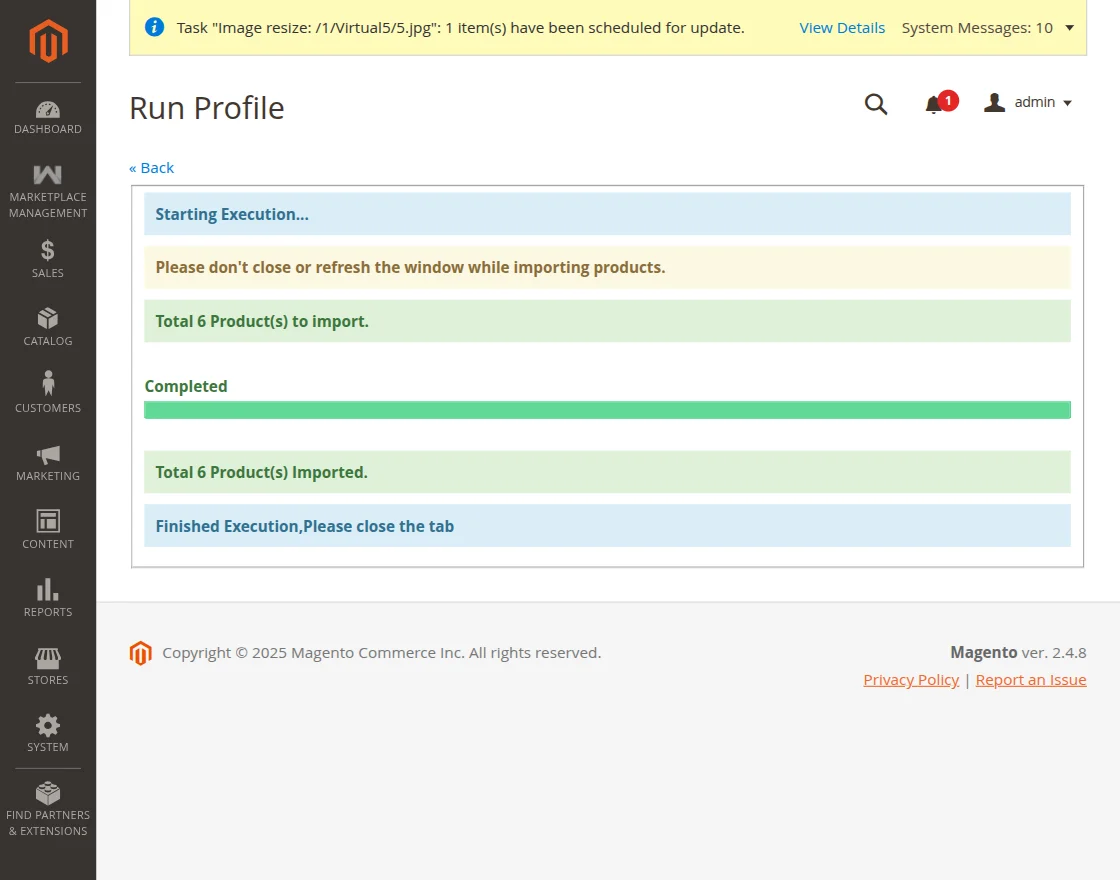The width and height of the screenshot is (1120, 880).
Task: Open the global search magnifier
Action: [x=875, y=103]
